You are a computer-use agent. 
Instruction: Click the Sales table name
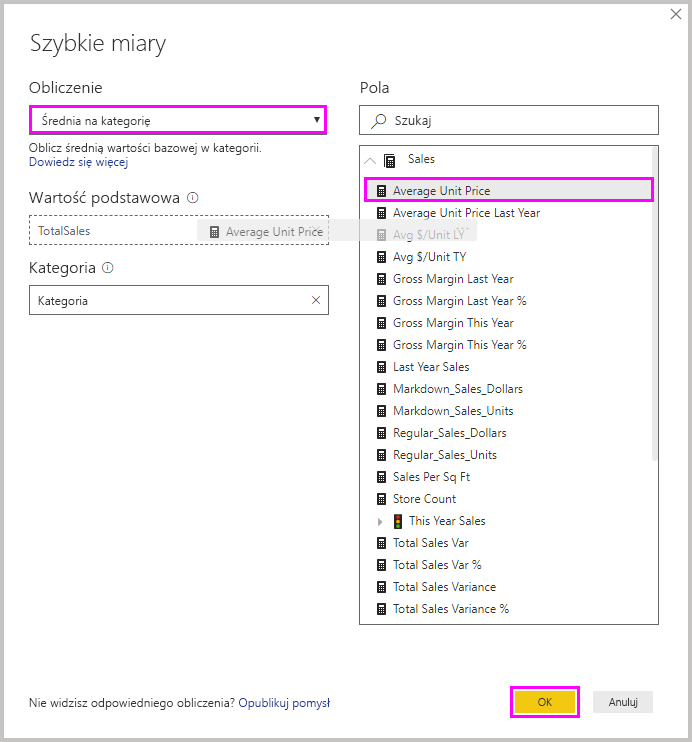click(421, 159)
